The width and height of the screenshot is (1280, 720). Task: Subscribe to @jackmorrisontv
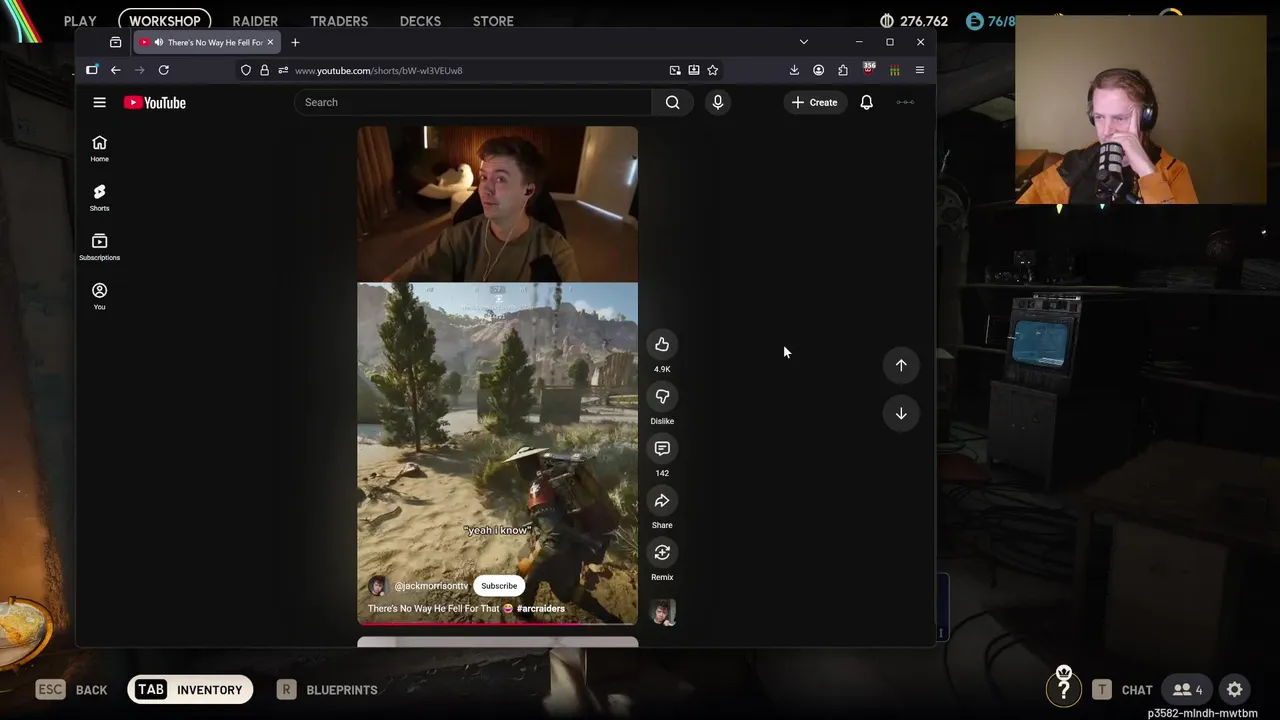(x=499, y=586)
